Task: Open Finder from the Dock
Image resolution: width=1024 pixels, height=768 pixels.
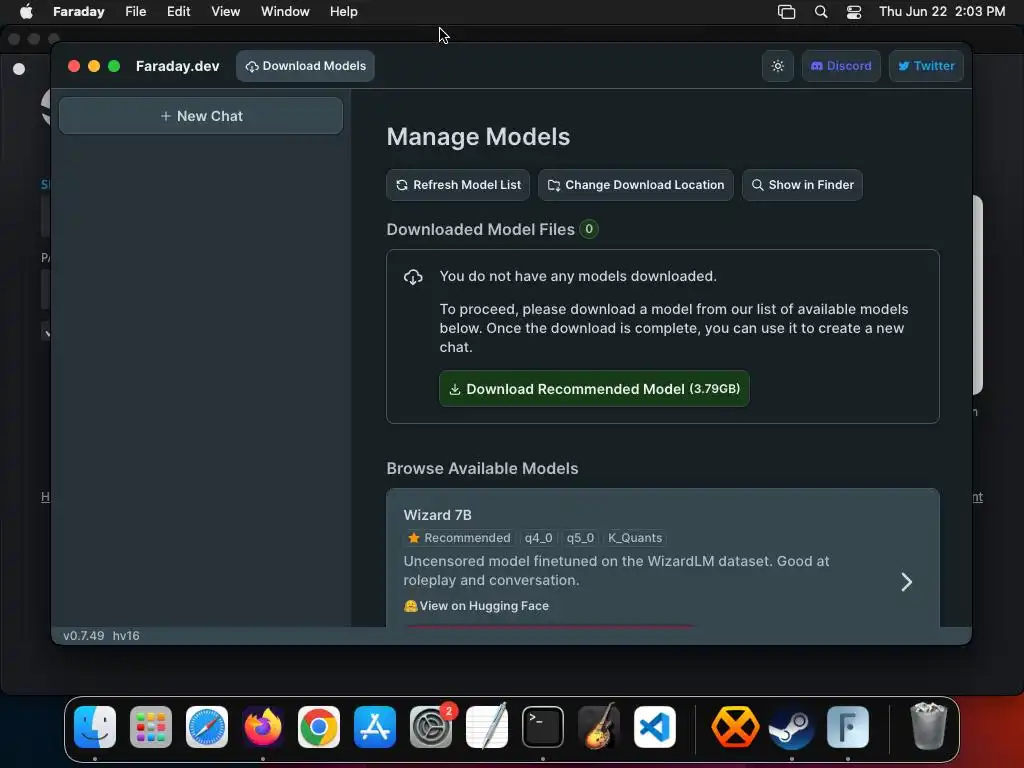Action: pos(95,727)
